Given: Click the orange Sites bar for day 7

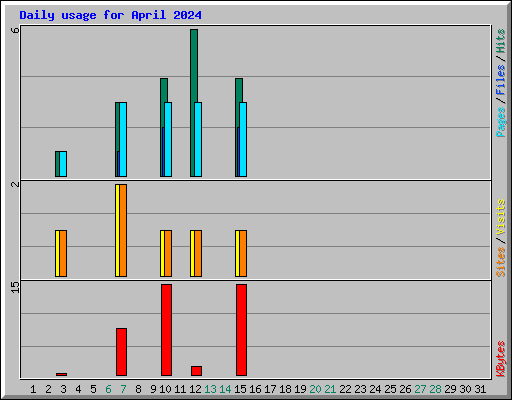Looking at the screenshot, I should [123, 230].
